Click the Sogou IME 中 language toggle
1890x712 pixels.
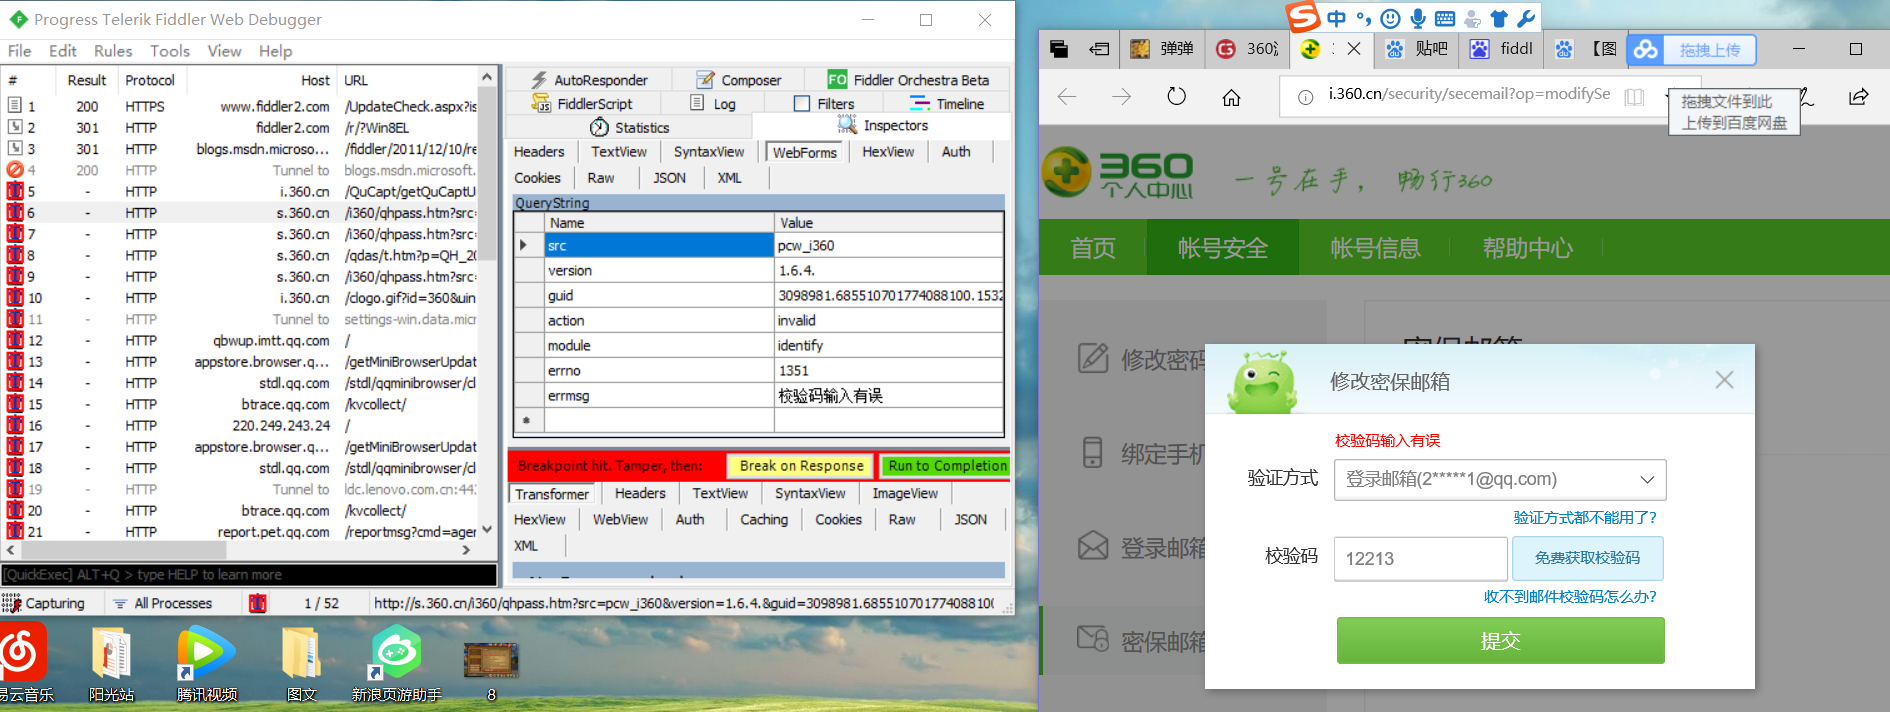[1337, 18]
